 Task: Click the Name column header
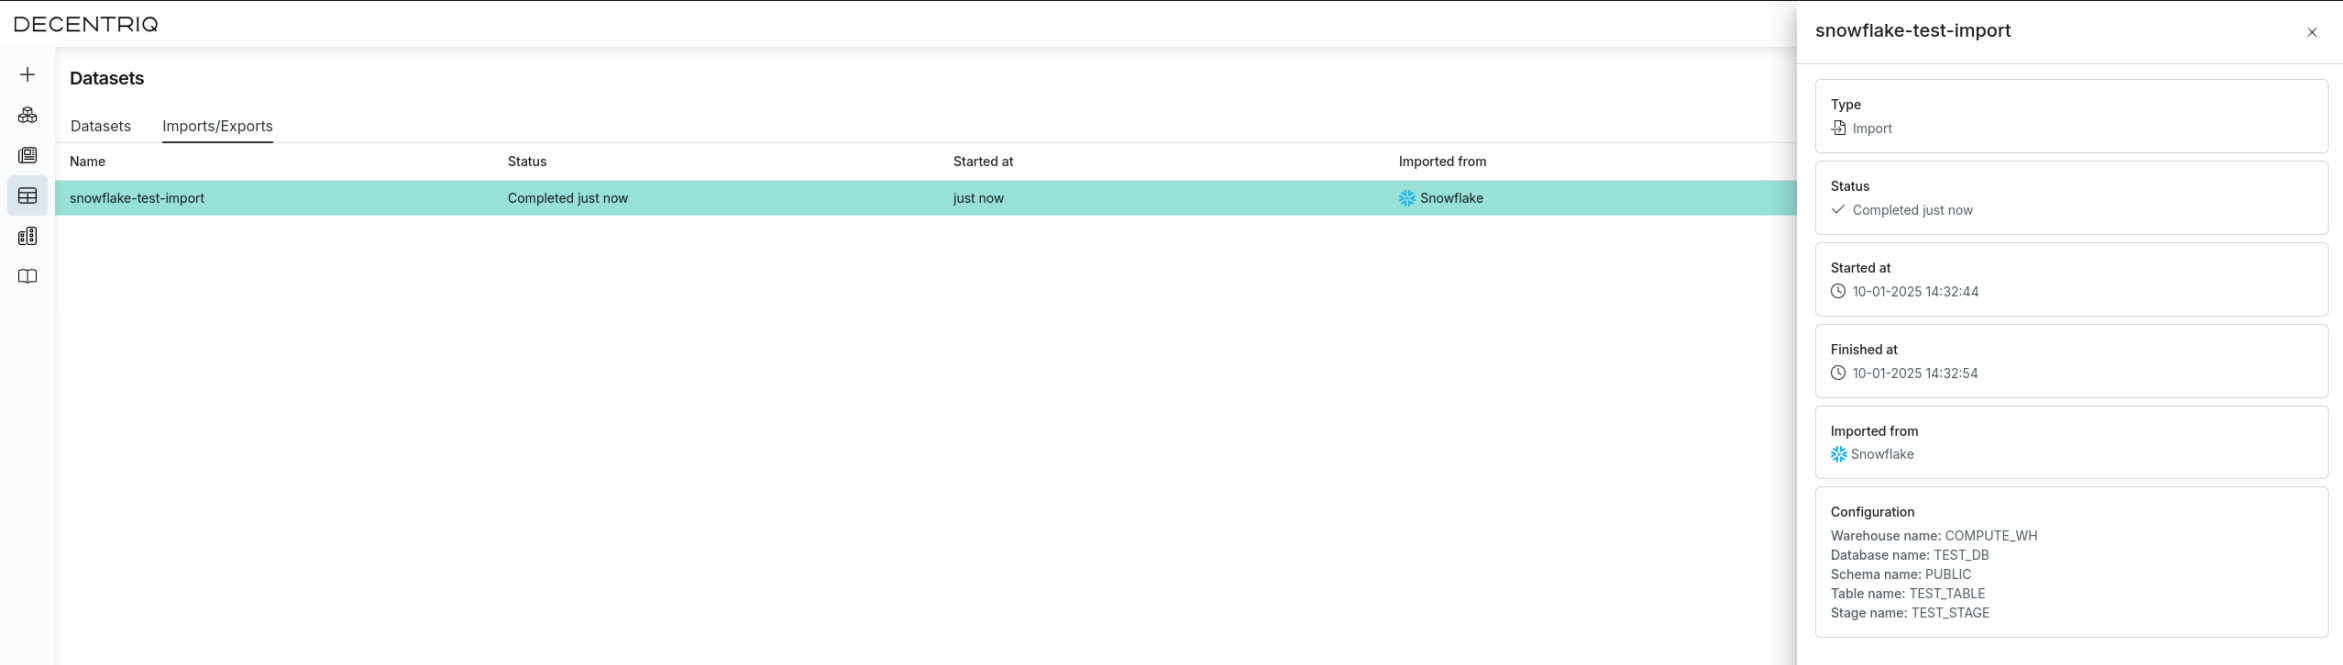87,161
